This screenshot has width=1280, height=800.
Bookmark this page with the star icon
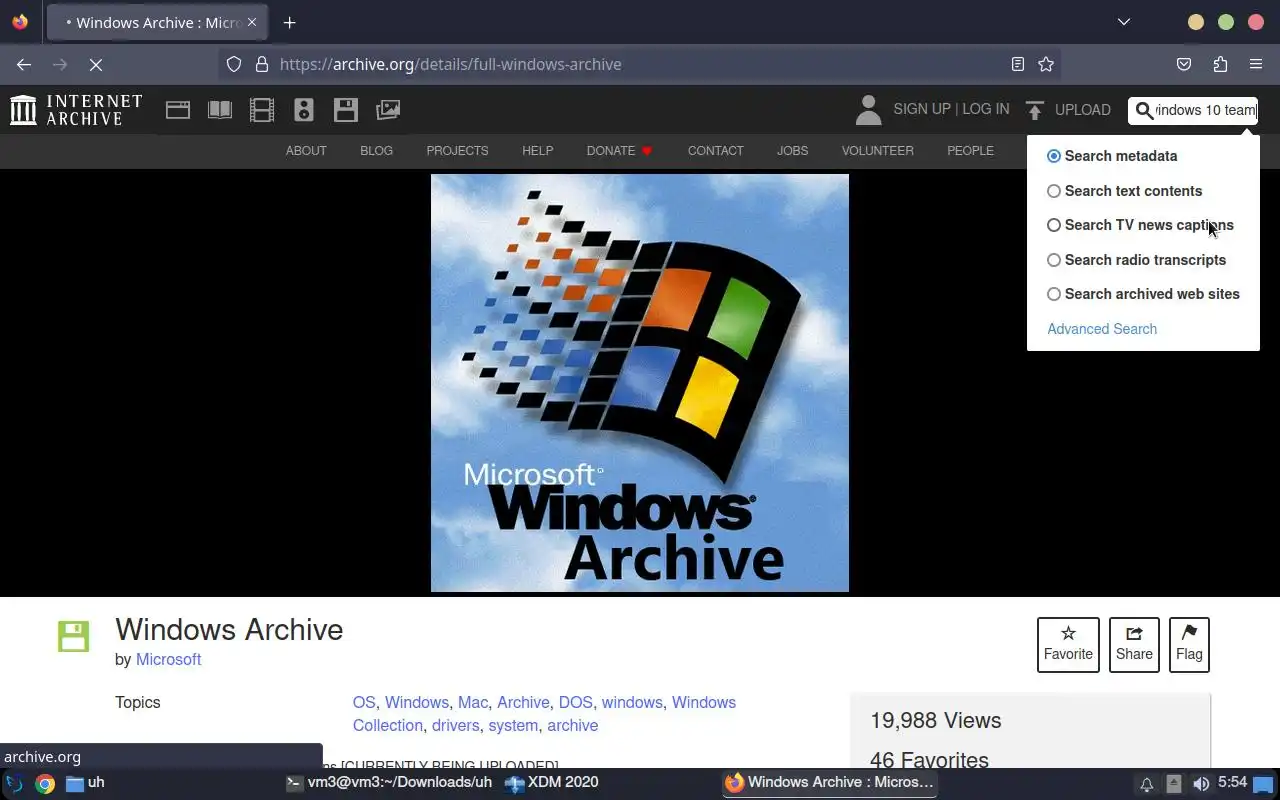(x=1046, y=64)
